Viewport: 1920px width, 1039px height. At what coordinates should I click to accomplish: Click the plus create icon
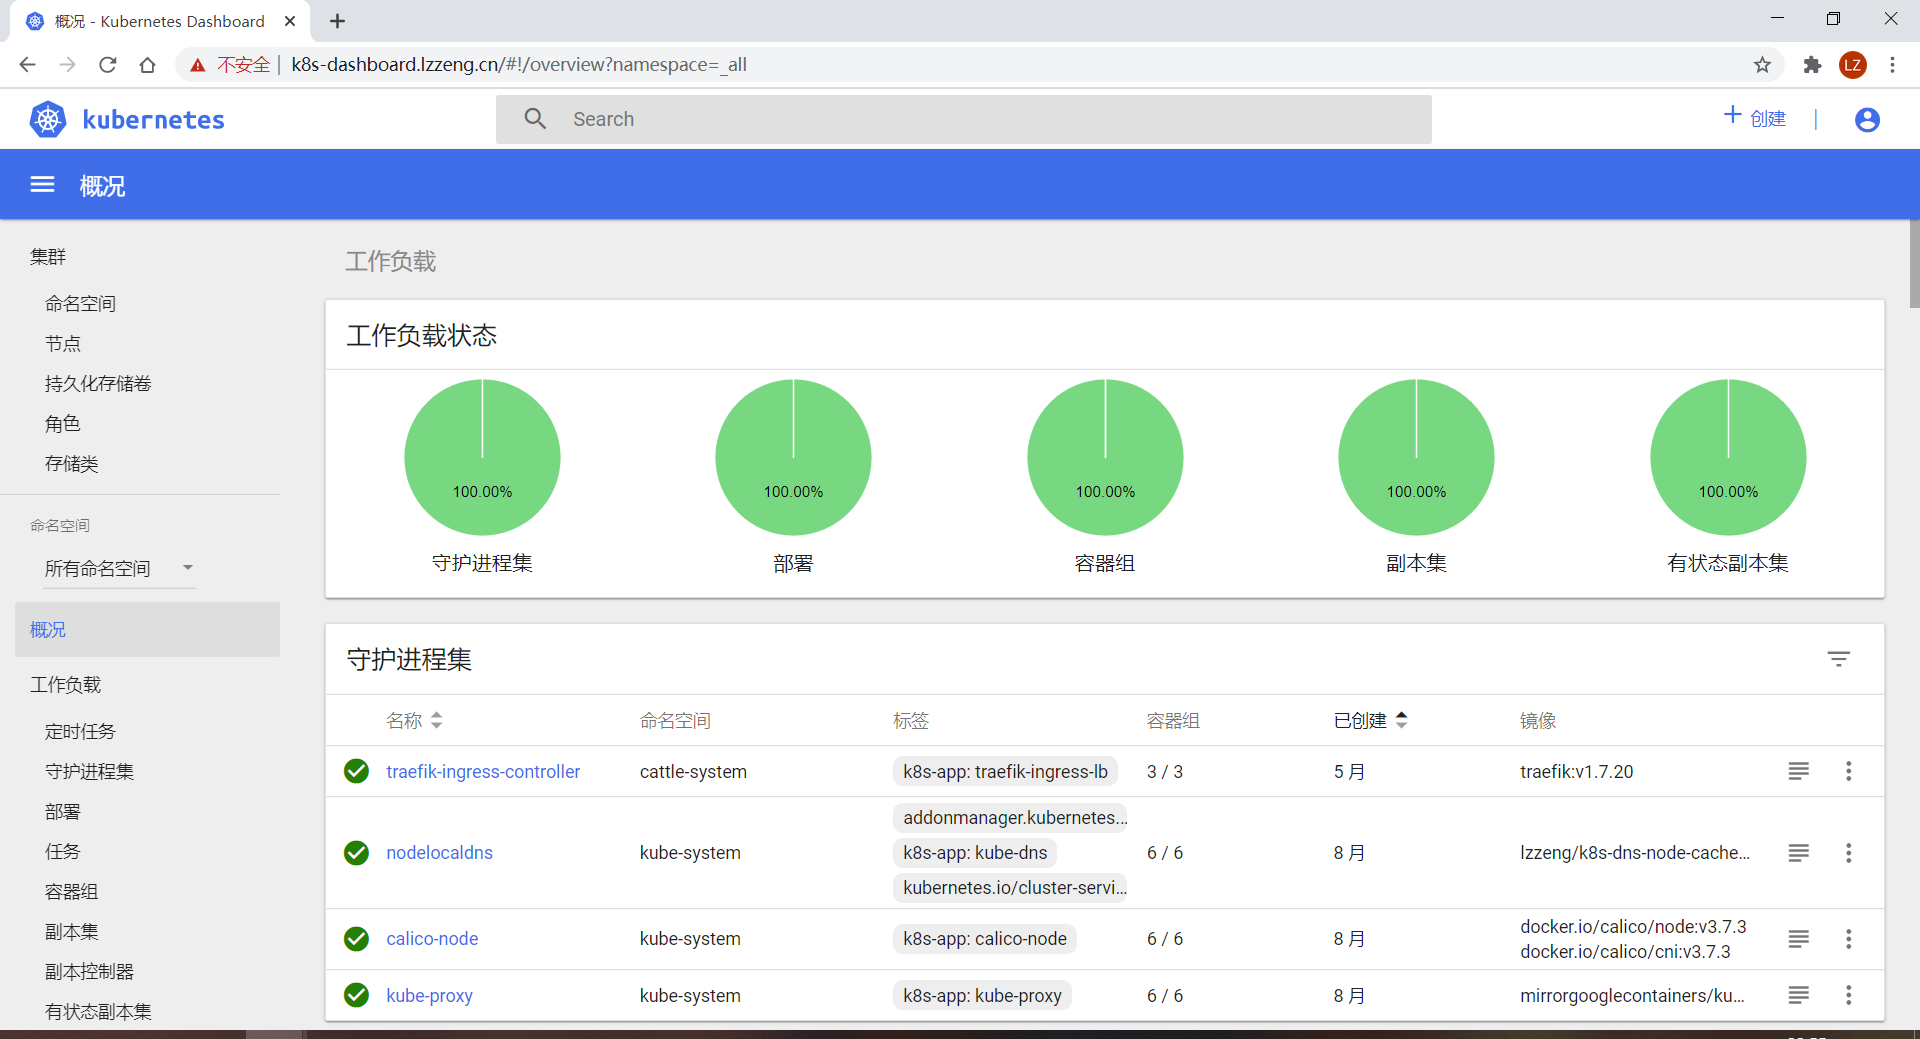coord(1732,116)
